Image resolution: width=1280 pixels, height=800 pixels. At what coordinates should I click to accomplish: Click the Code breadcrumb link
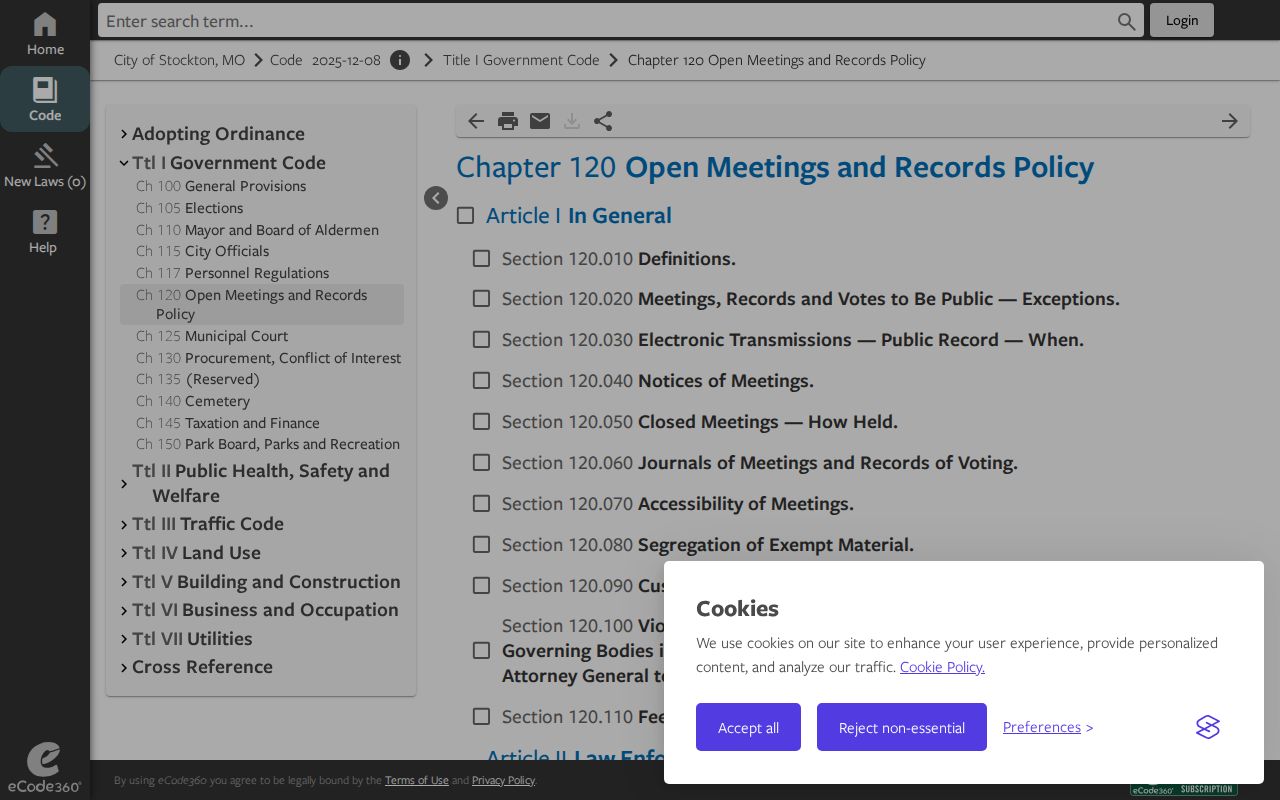286,60
